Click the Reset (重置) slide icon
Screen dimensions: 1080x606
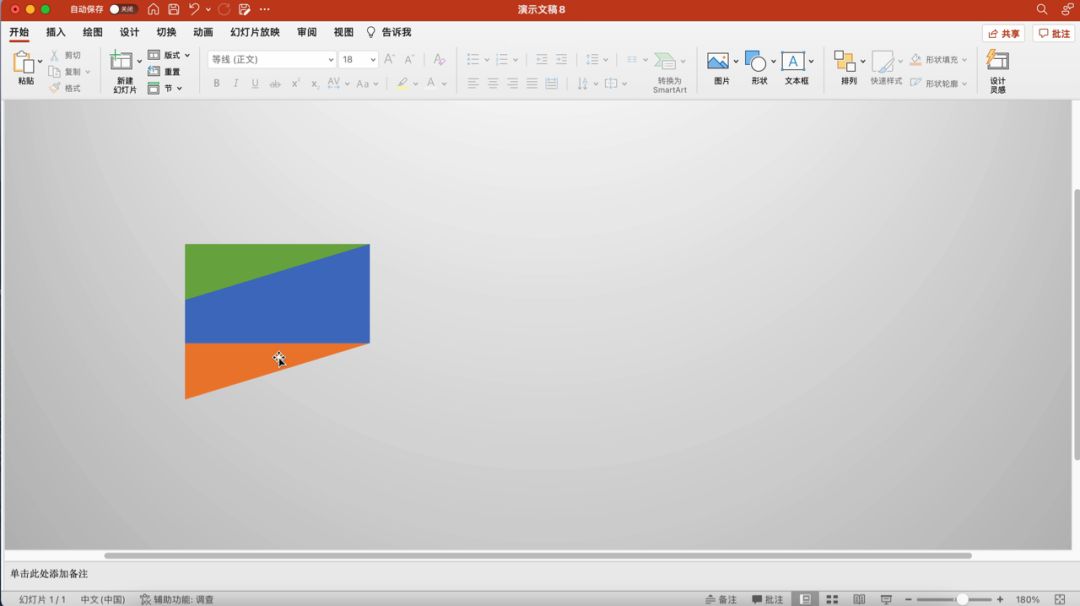(154, 72)
